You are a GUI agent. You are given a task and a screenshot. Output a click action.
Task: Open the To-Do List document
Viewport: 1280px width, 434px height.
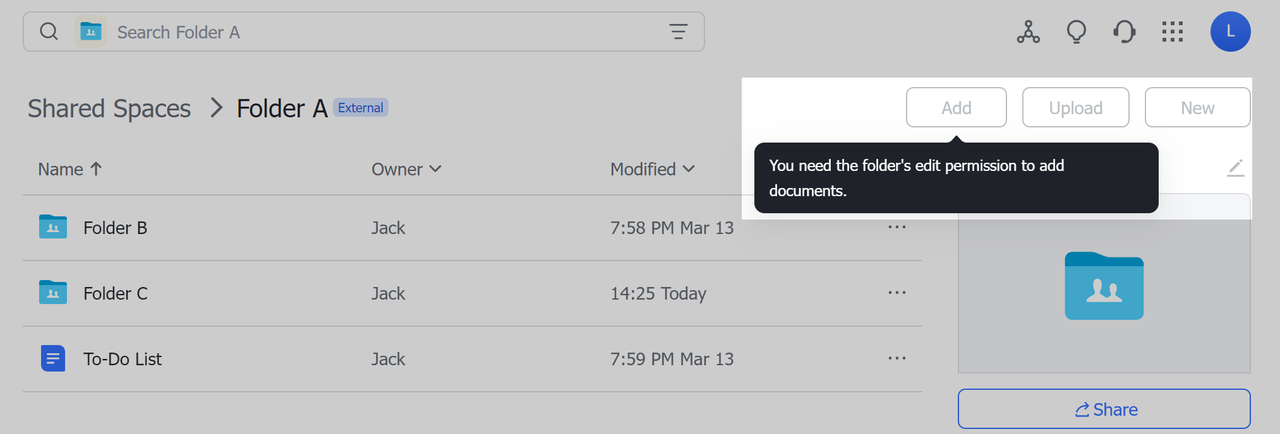tap(122, 359)
